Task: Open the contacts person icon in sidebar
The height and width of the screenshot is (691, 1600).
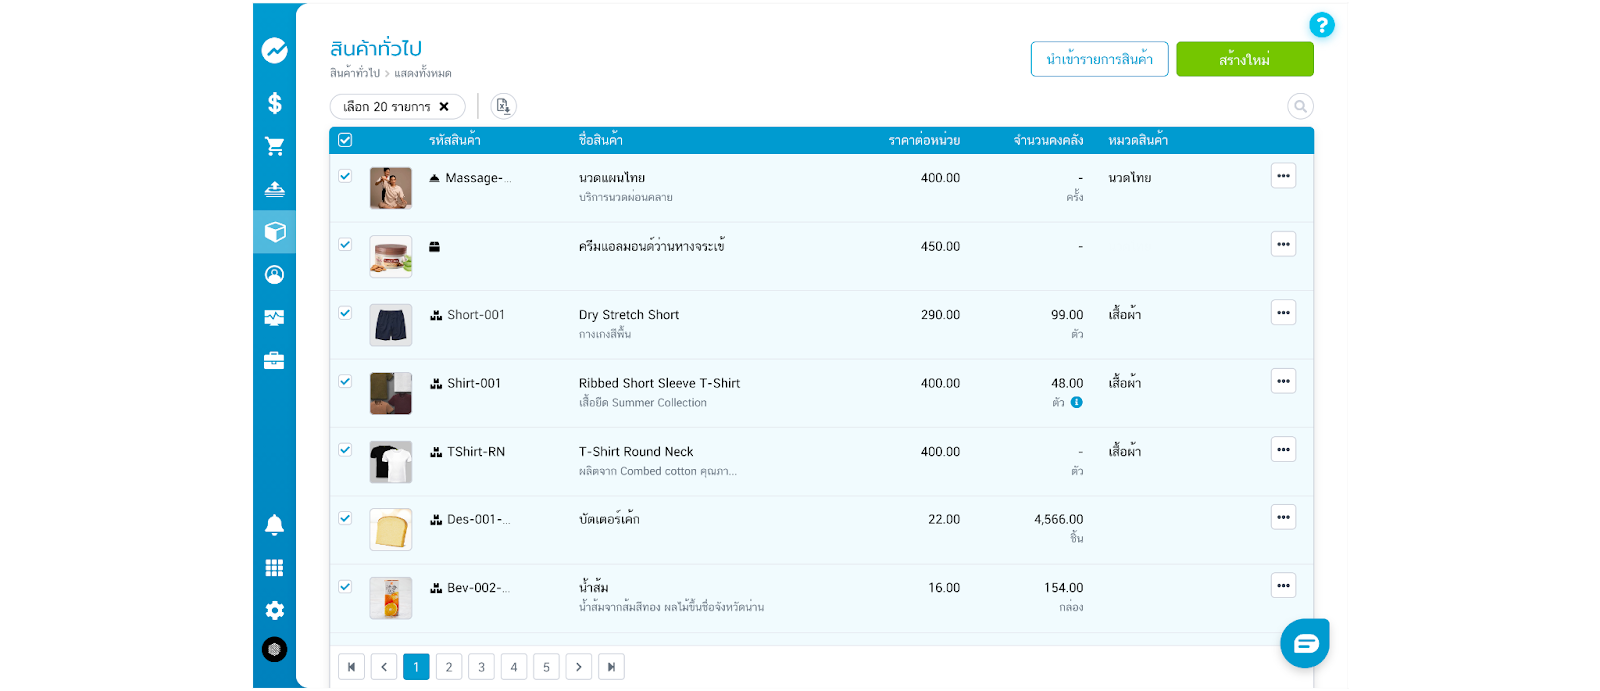Action: [x=274, y=275]
